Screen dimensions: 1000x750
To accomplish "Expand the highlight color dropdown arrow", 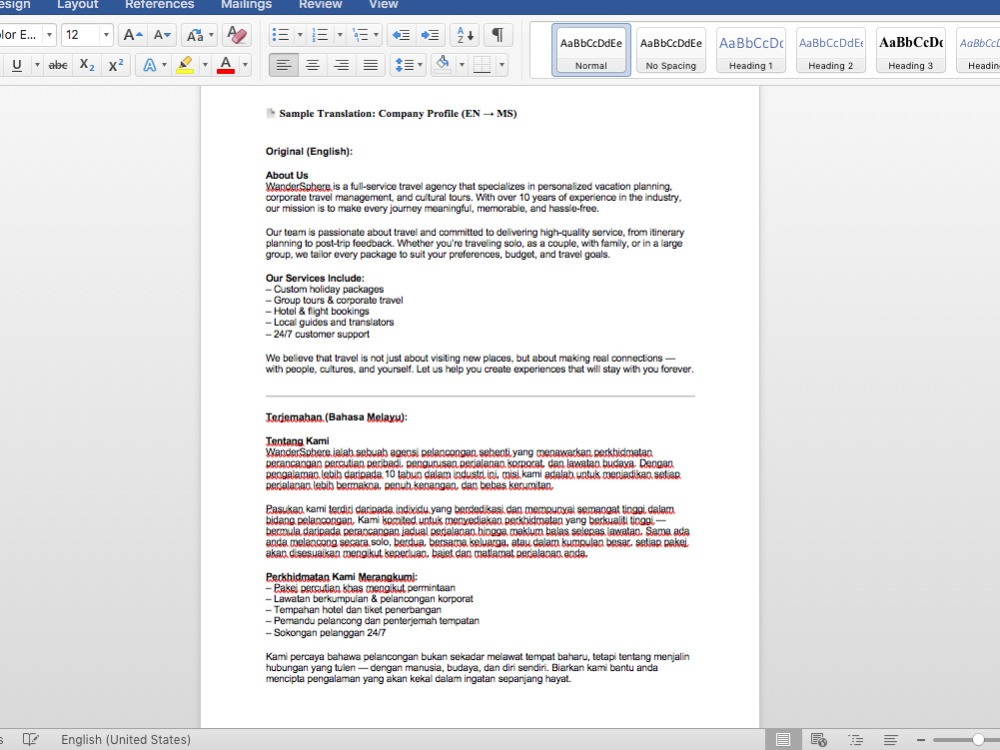I will (x=205, y=65).
